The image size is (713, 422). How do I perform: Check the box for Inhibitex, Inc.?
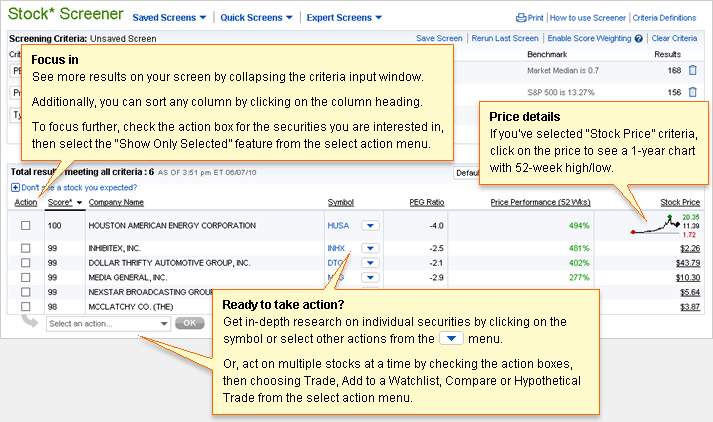26,249
